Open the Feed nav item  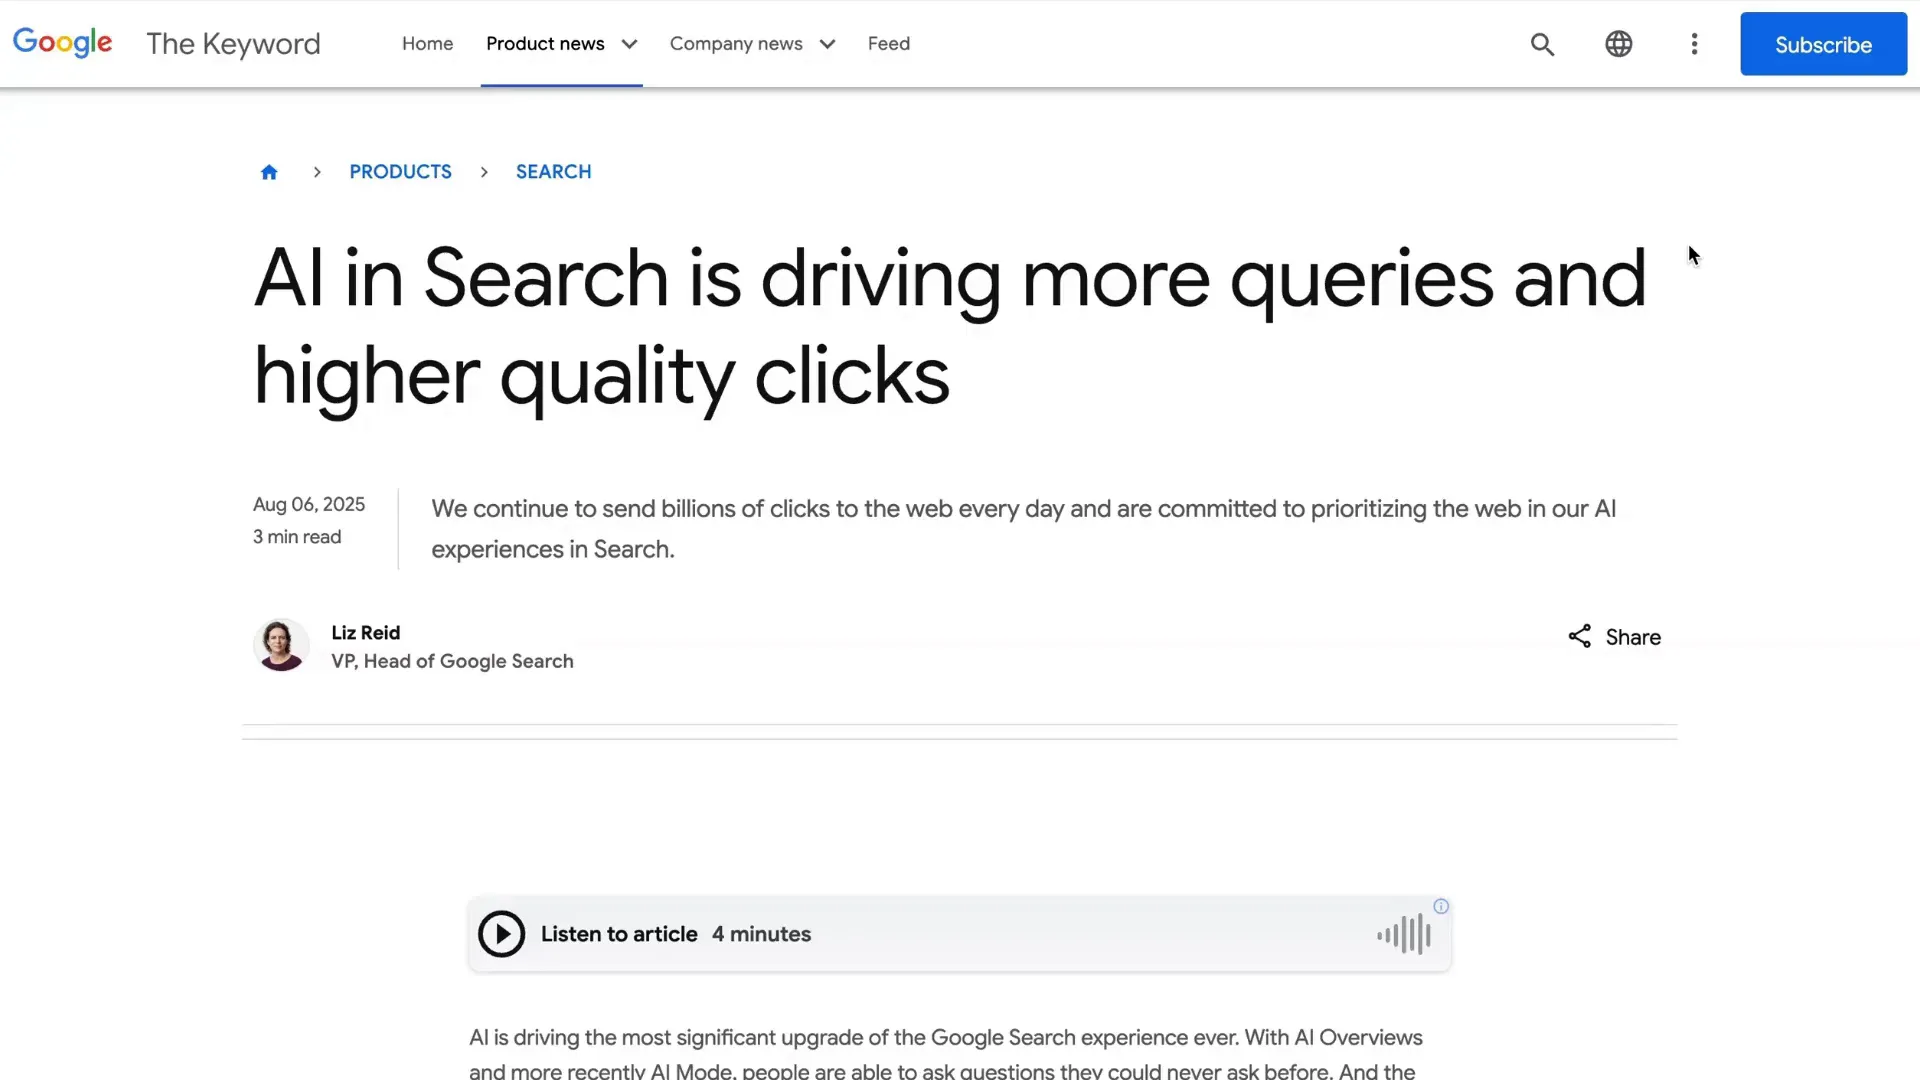coord(889,44)
